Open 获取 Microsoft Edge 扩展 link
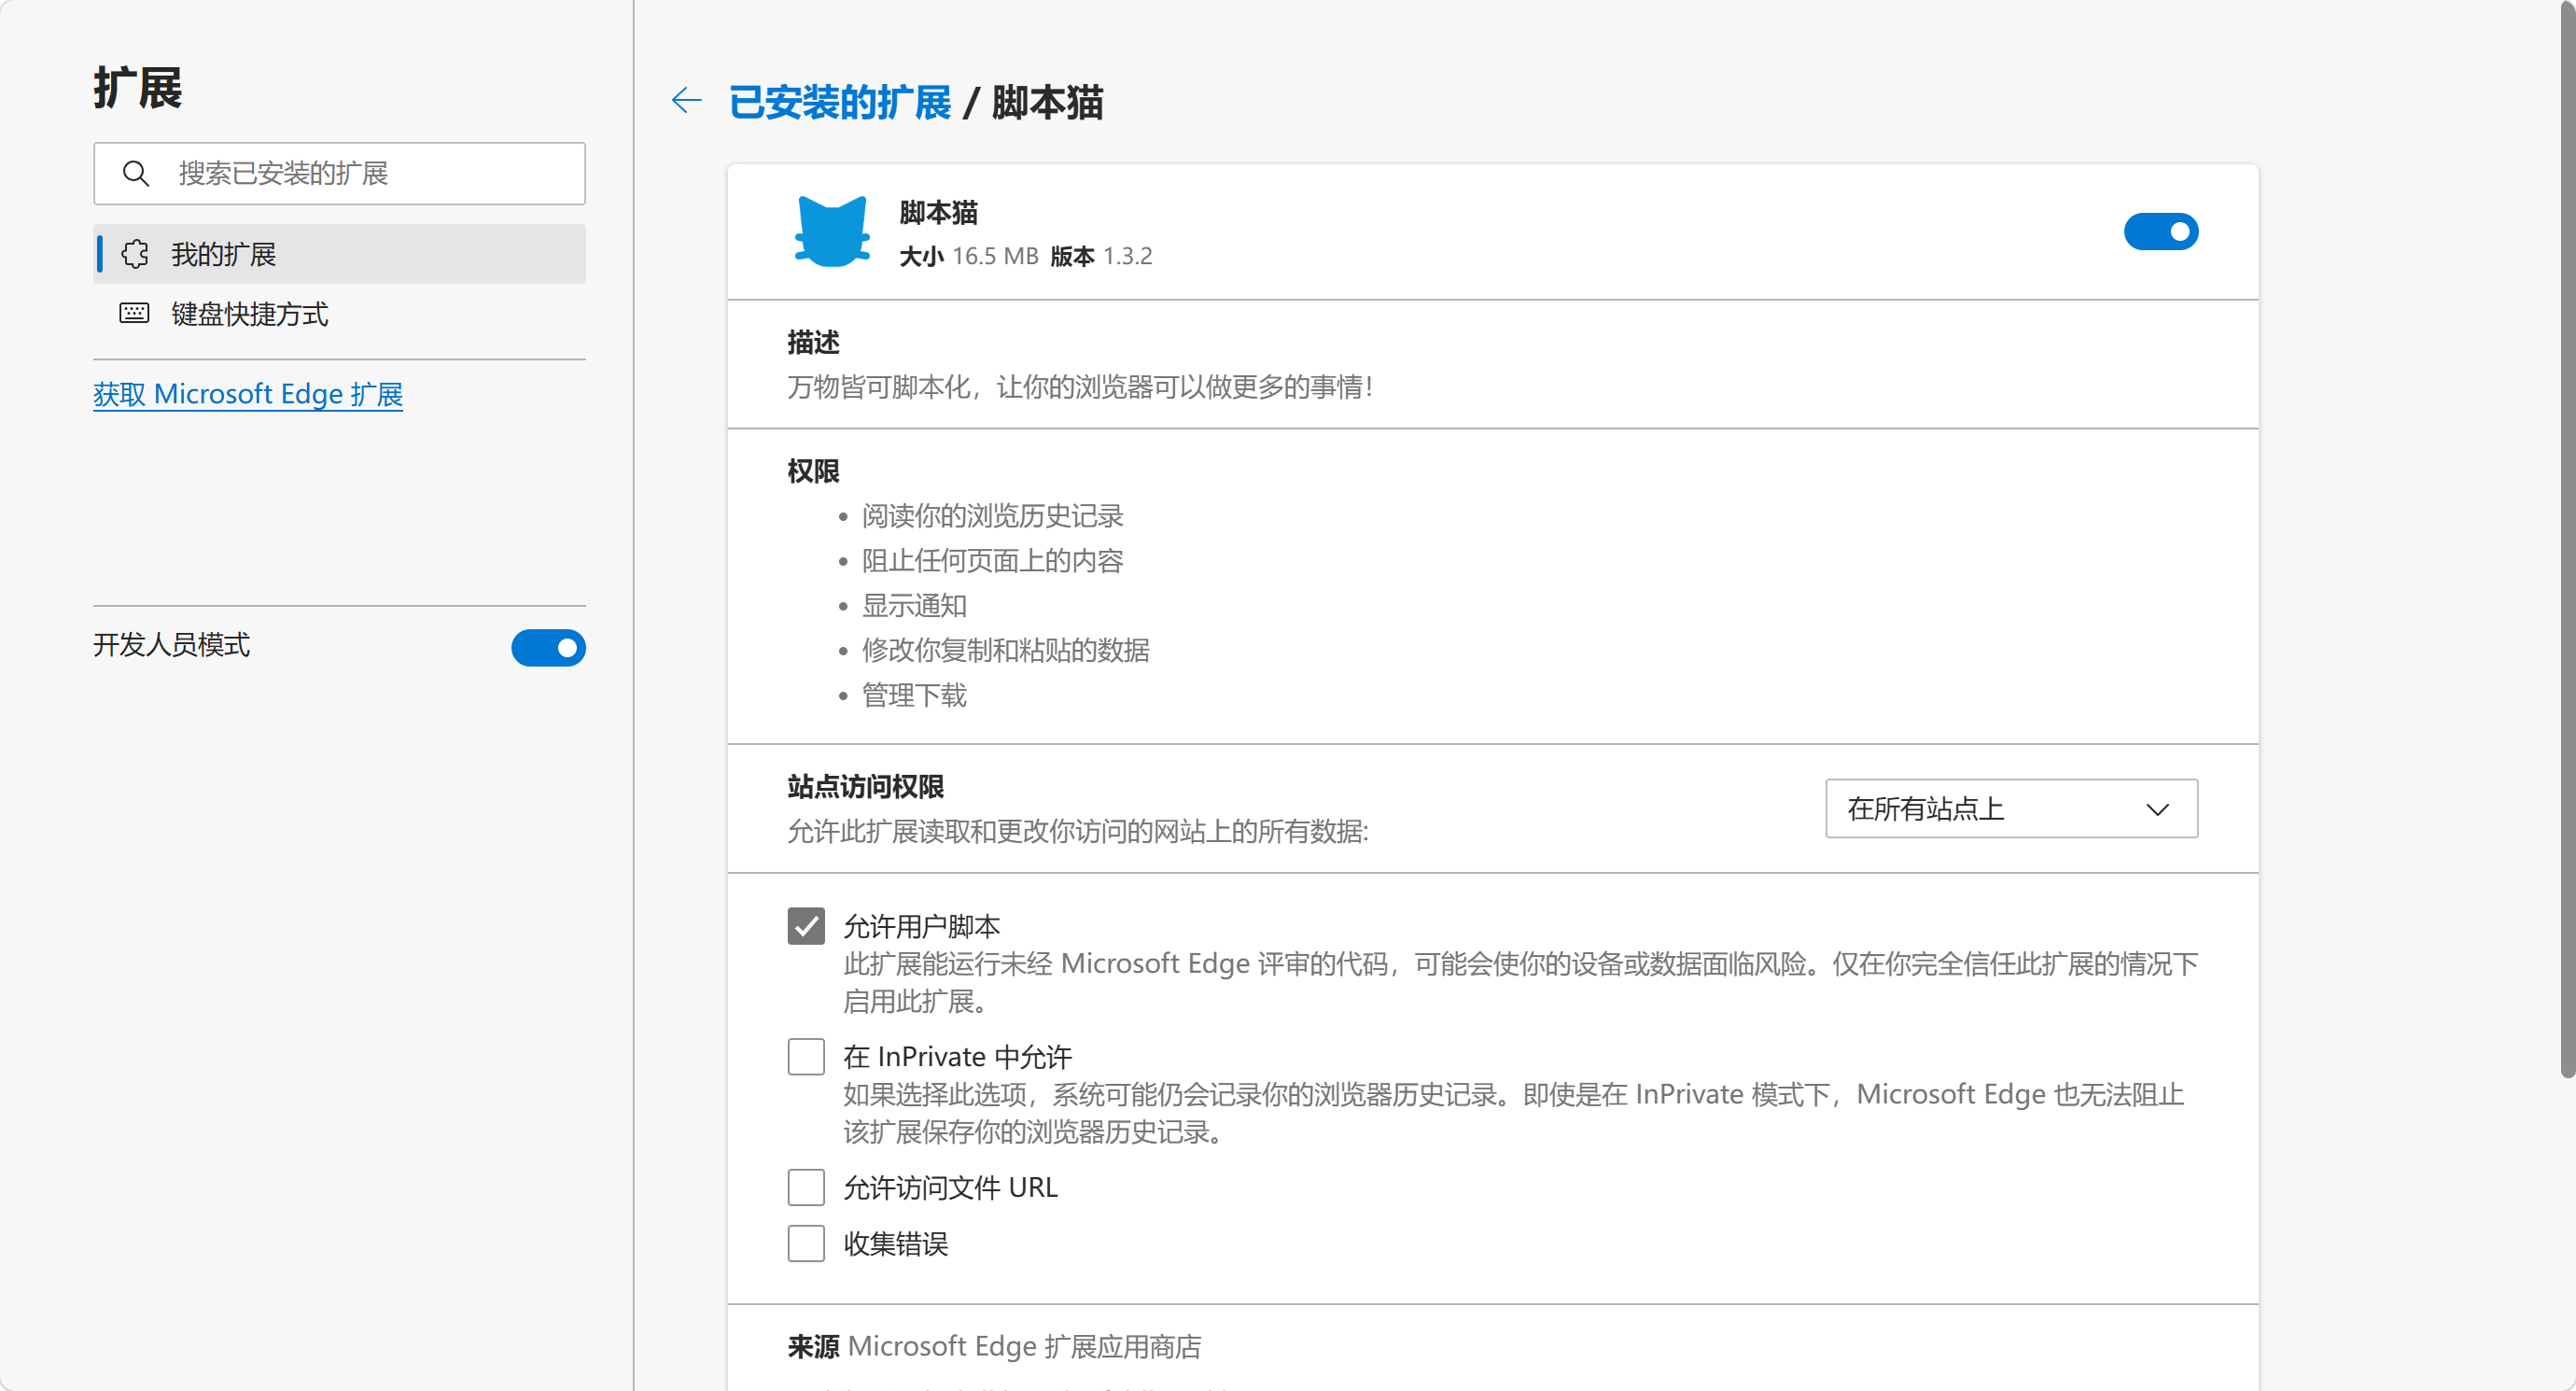Screen dimensions: 2576x1391 (248, 394)
